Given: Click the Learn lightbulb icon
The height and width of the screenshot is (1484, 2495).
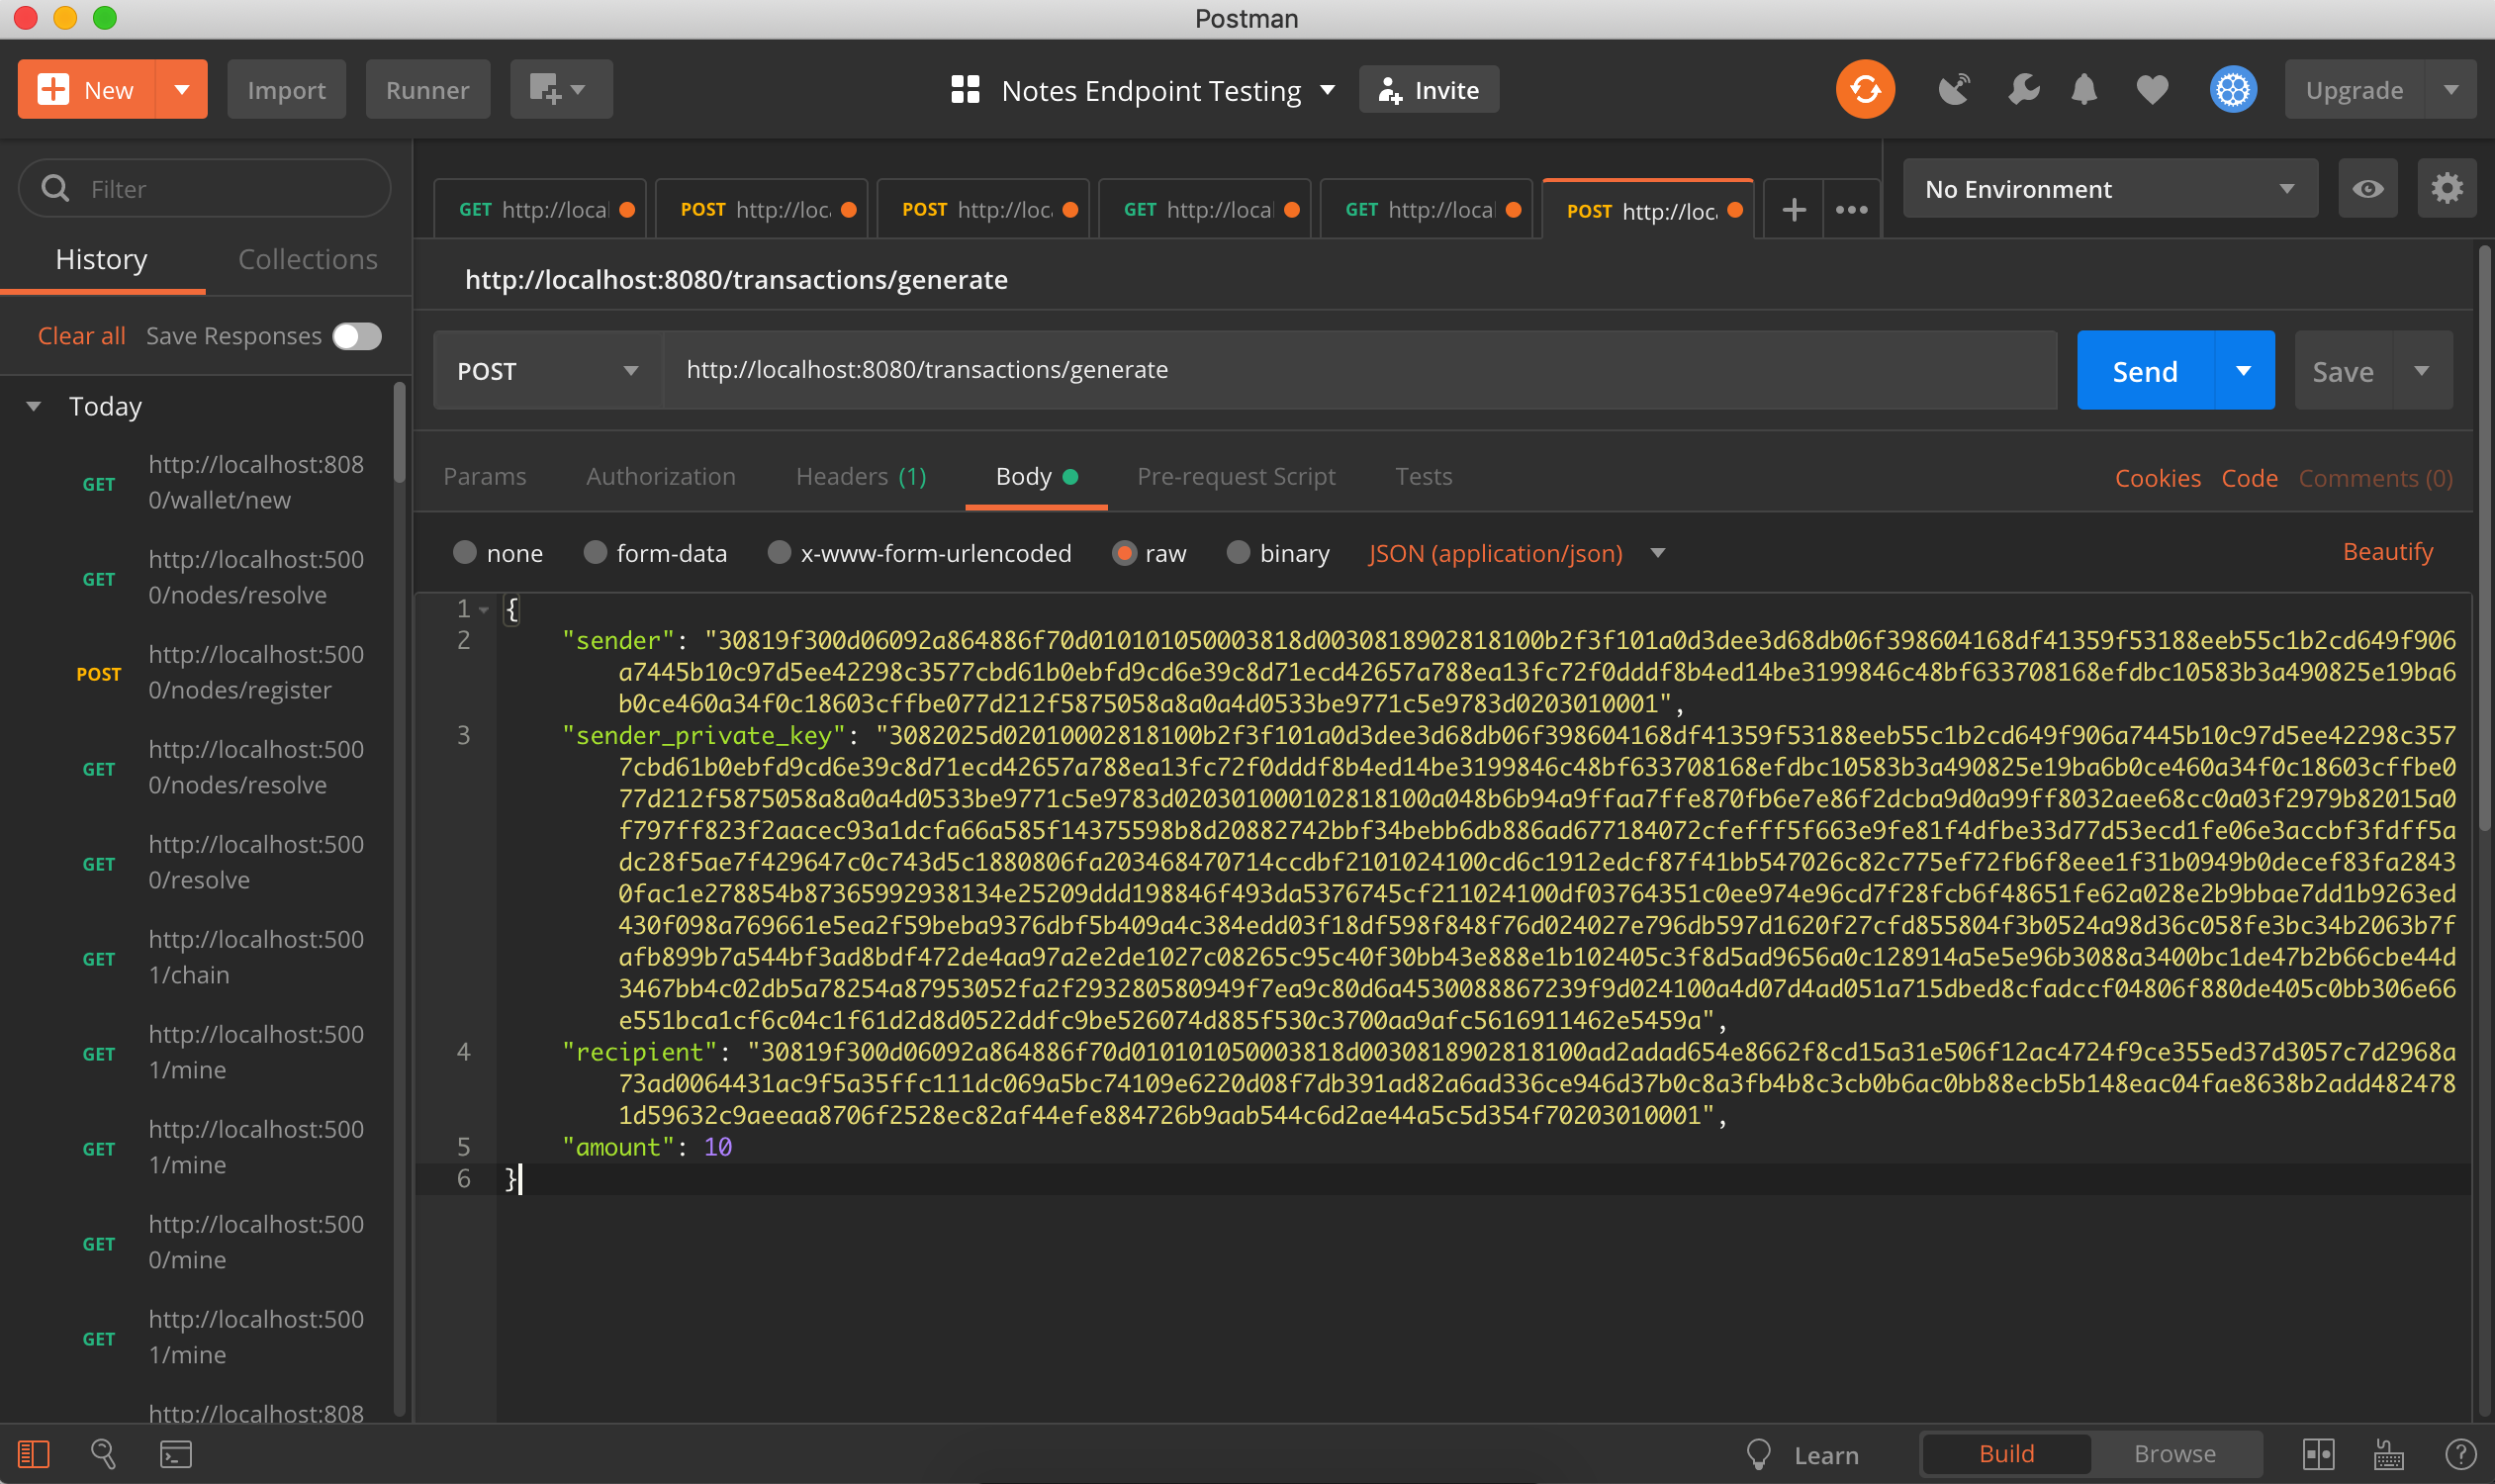Looking at the screenshot, I should [x=1759, y=1454].
